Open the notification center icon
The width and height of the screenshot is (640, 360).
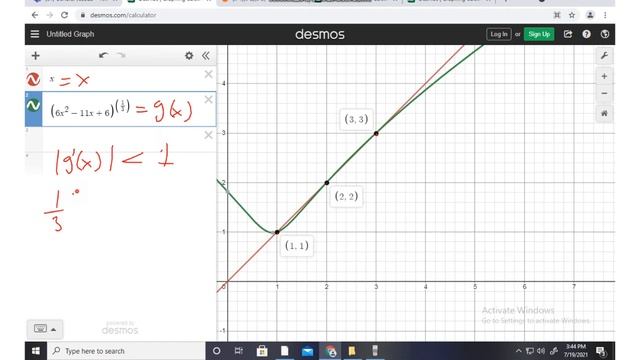tap(600, 351)
